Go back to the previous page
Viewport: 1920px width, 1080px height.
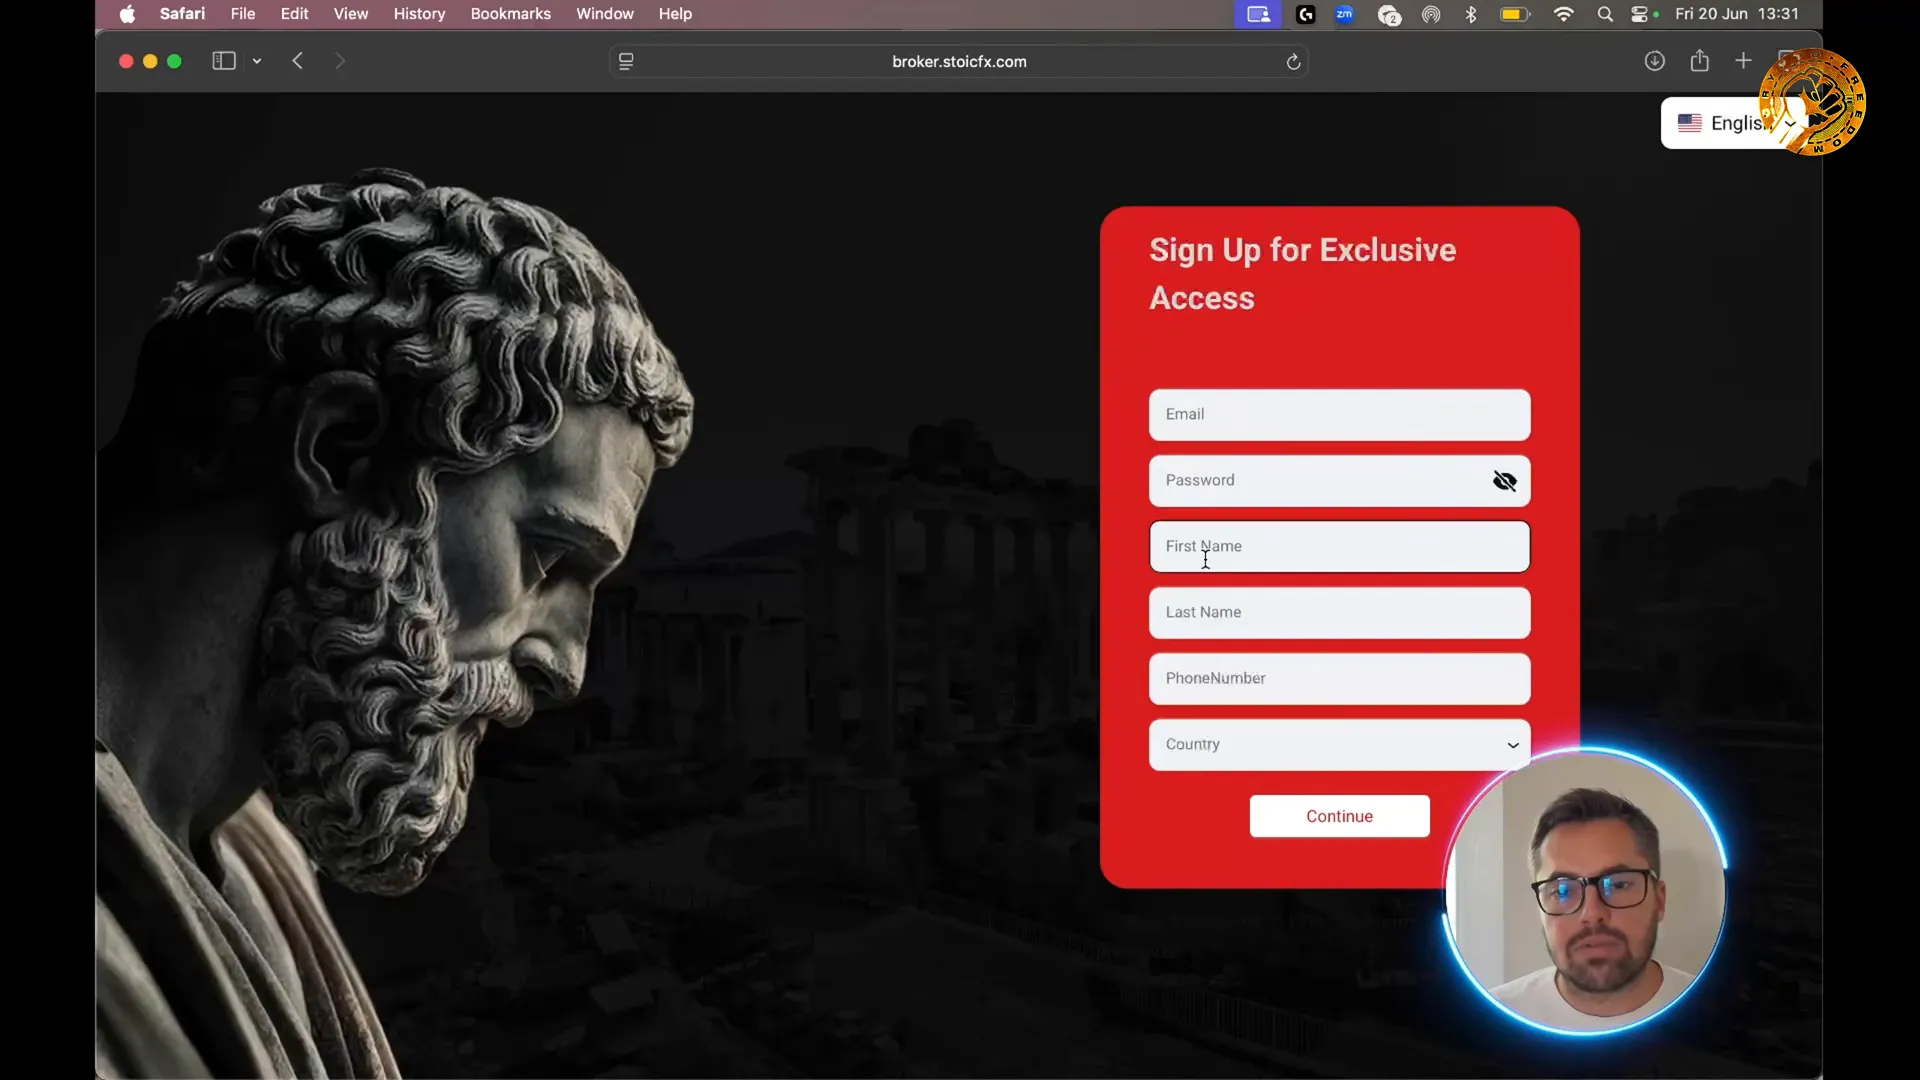[x=298, y=61]
